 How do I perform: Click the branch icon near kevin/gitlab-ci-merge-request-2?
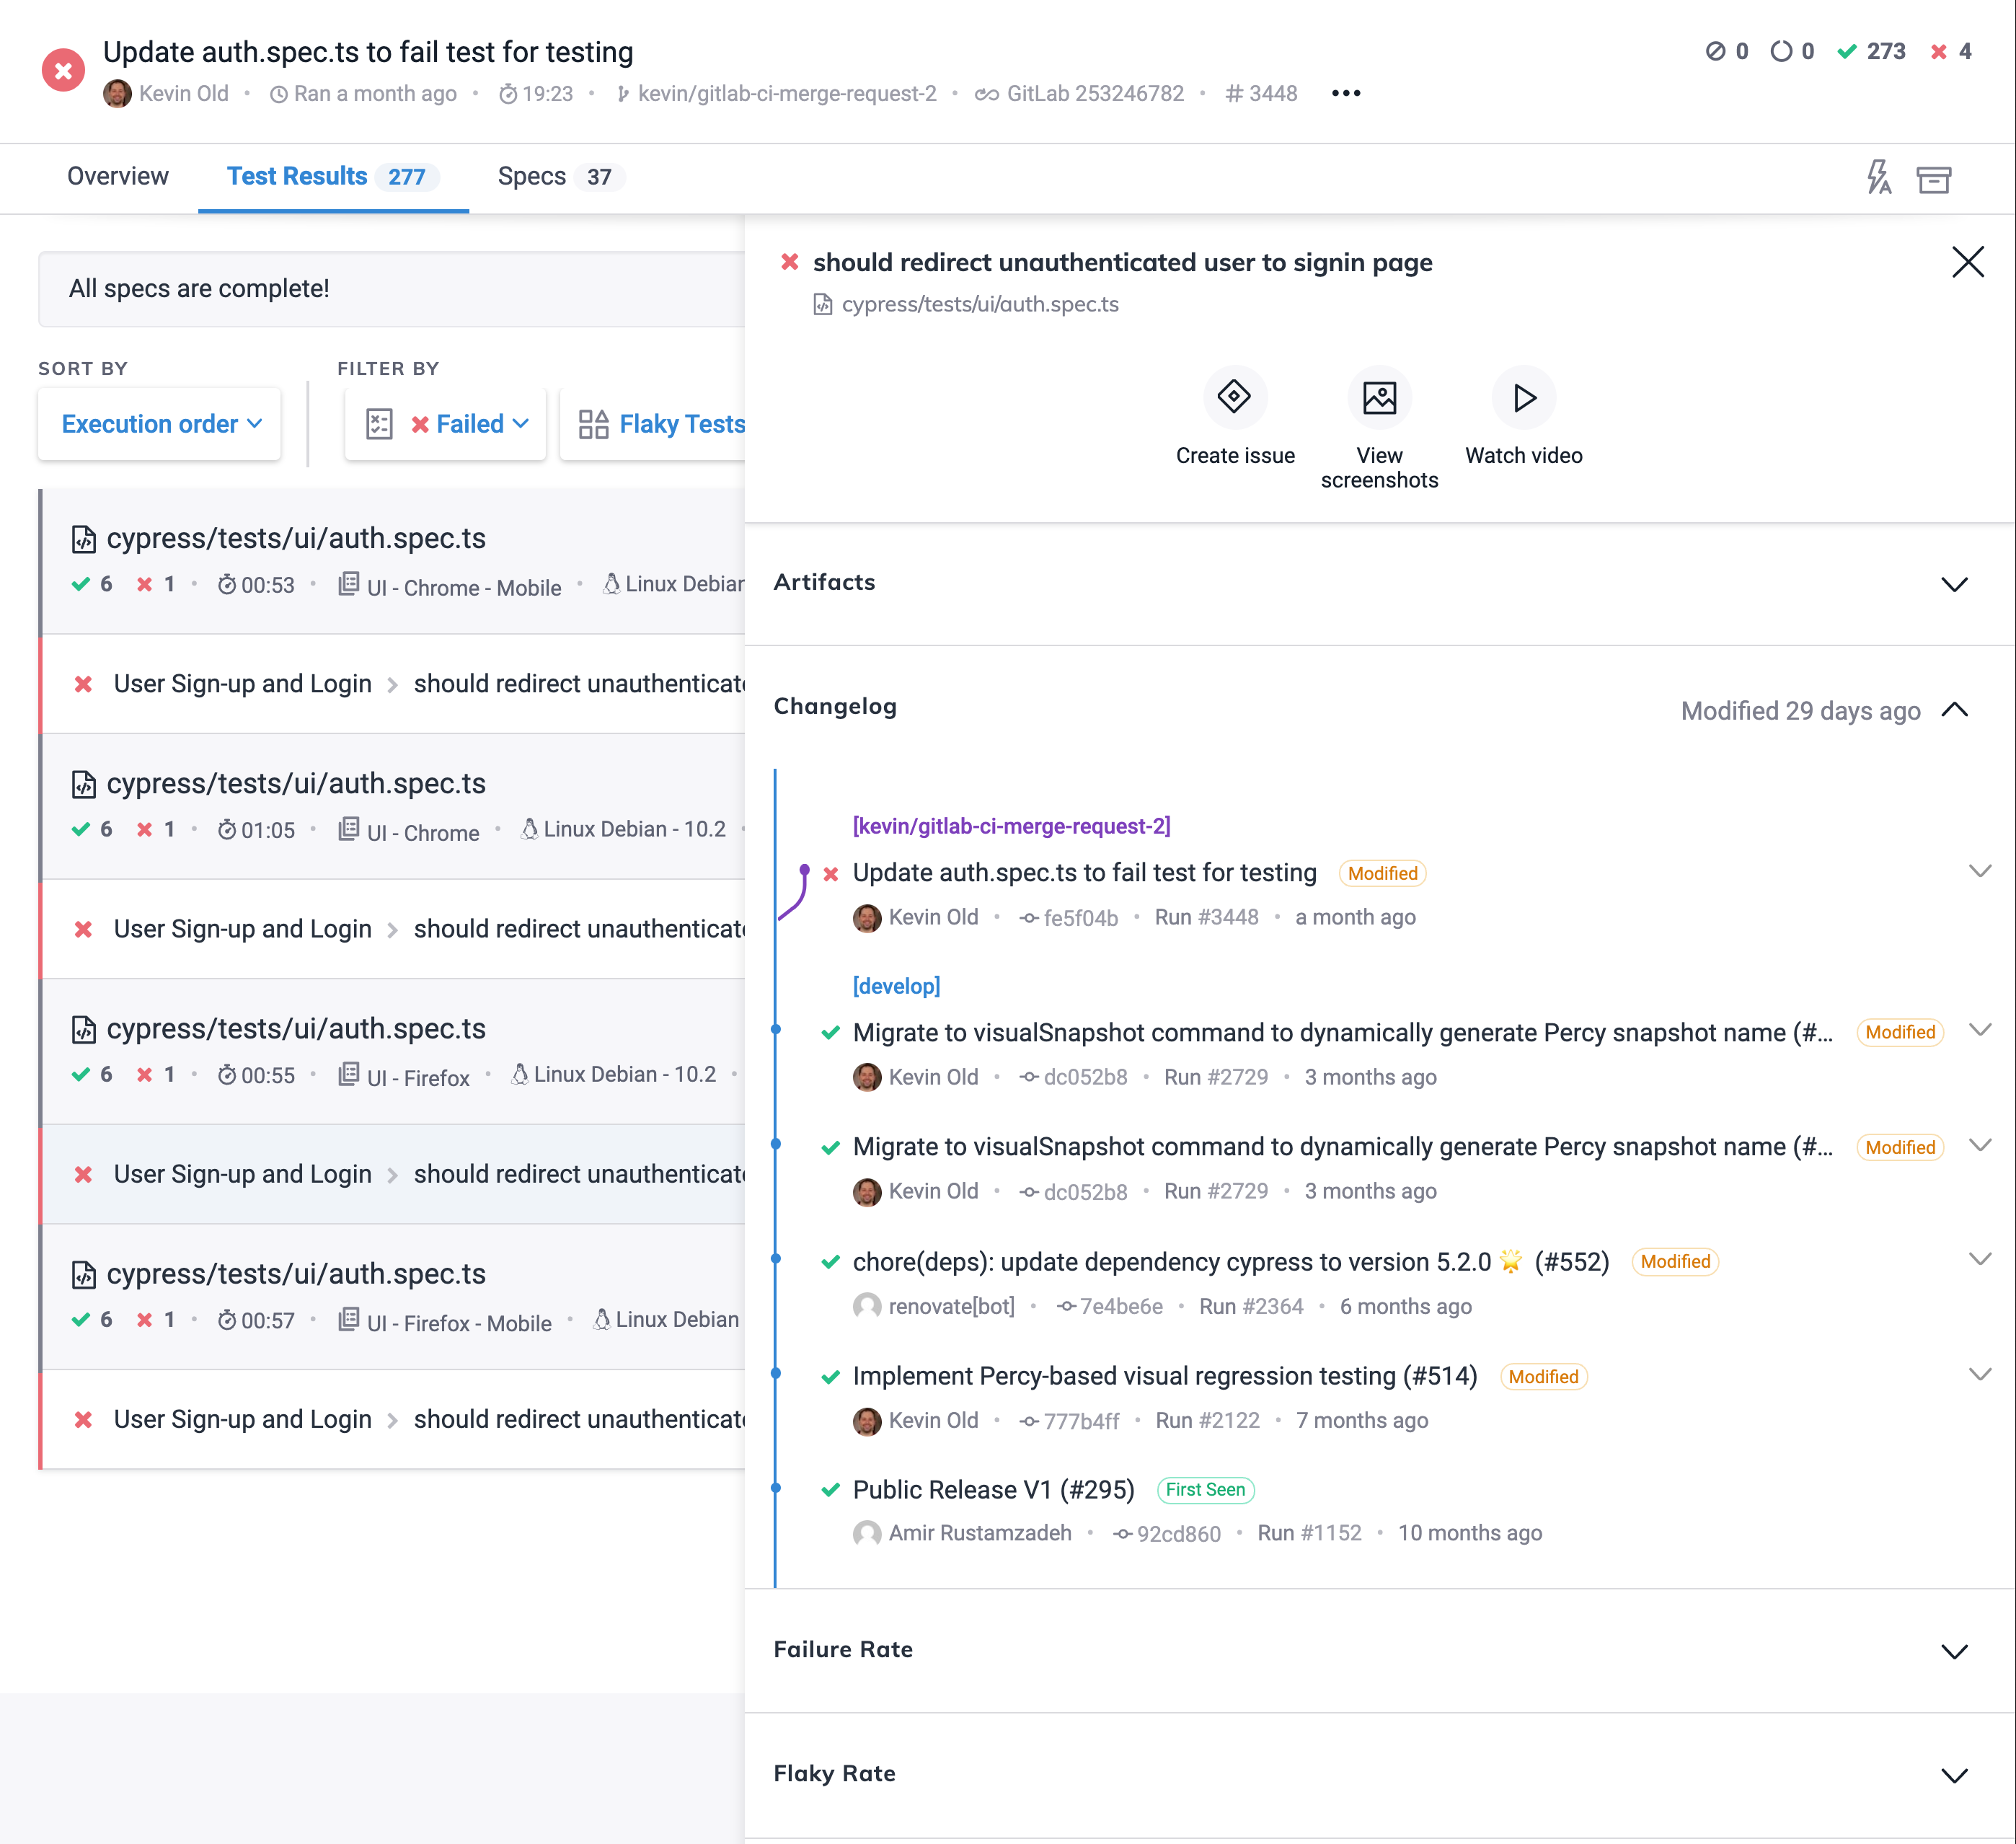[x=623, y=93]
